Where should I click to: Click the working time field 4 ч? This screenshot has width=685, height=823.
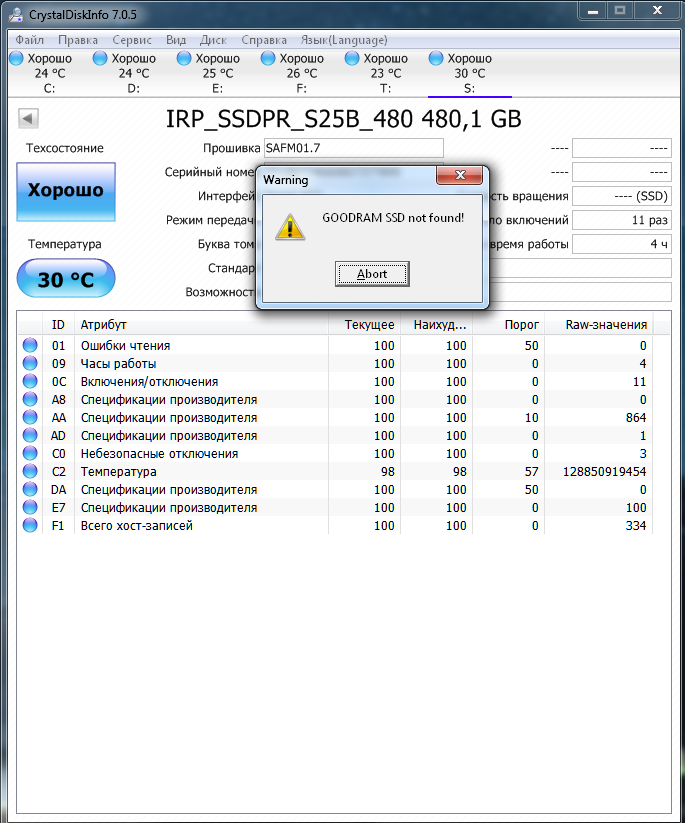click(x=621, y=244)
